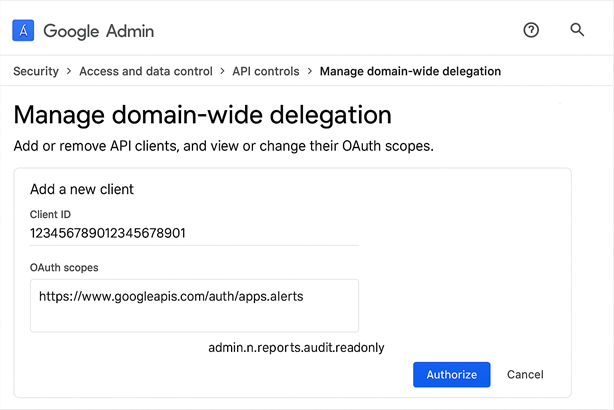
Task: Click the Google Admin title text
Action: 99,31
